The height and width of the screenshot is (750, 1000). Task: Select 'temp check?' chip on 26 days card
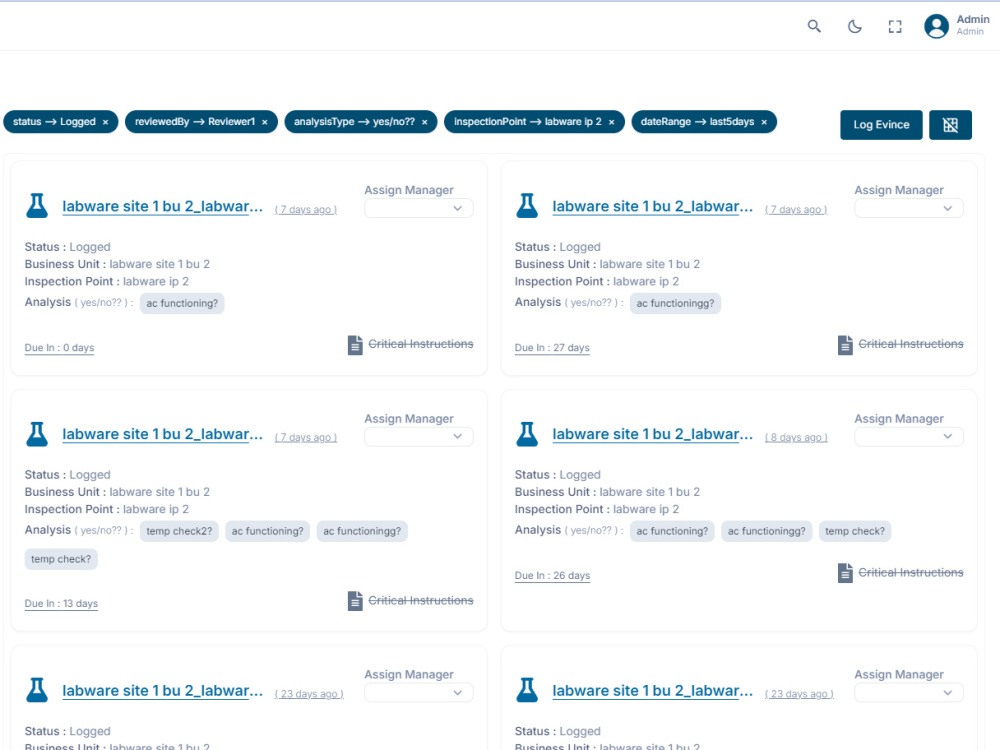(855, 531)
